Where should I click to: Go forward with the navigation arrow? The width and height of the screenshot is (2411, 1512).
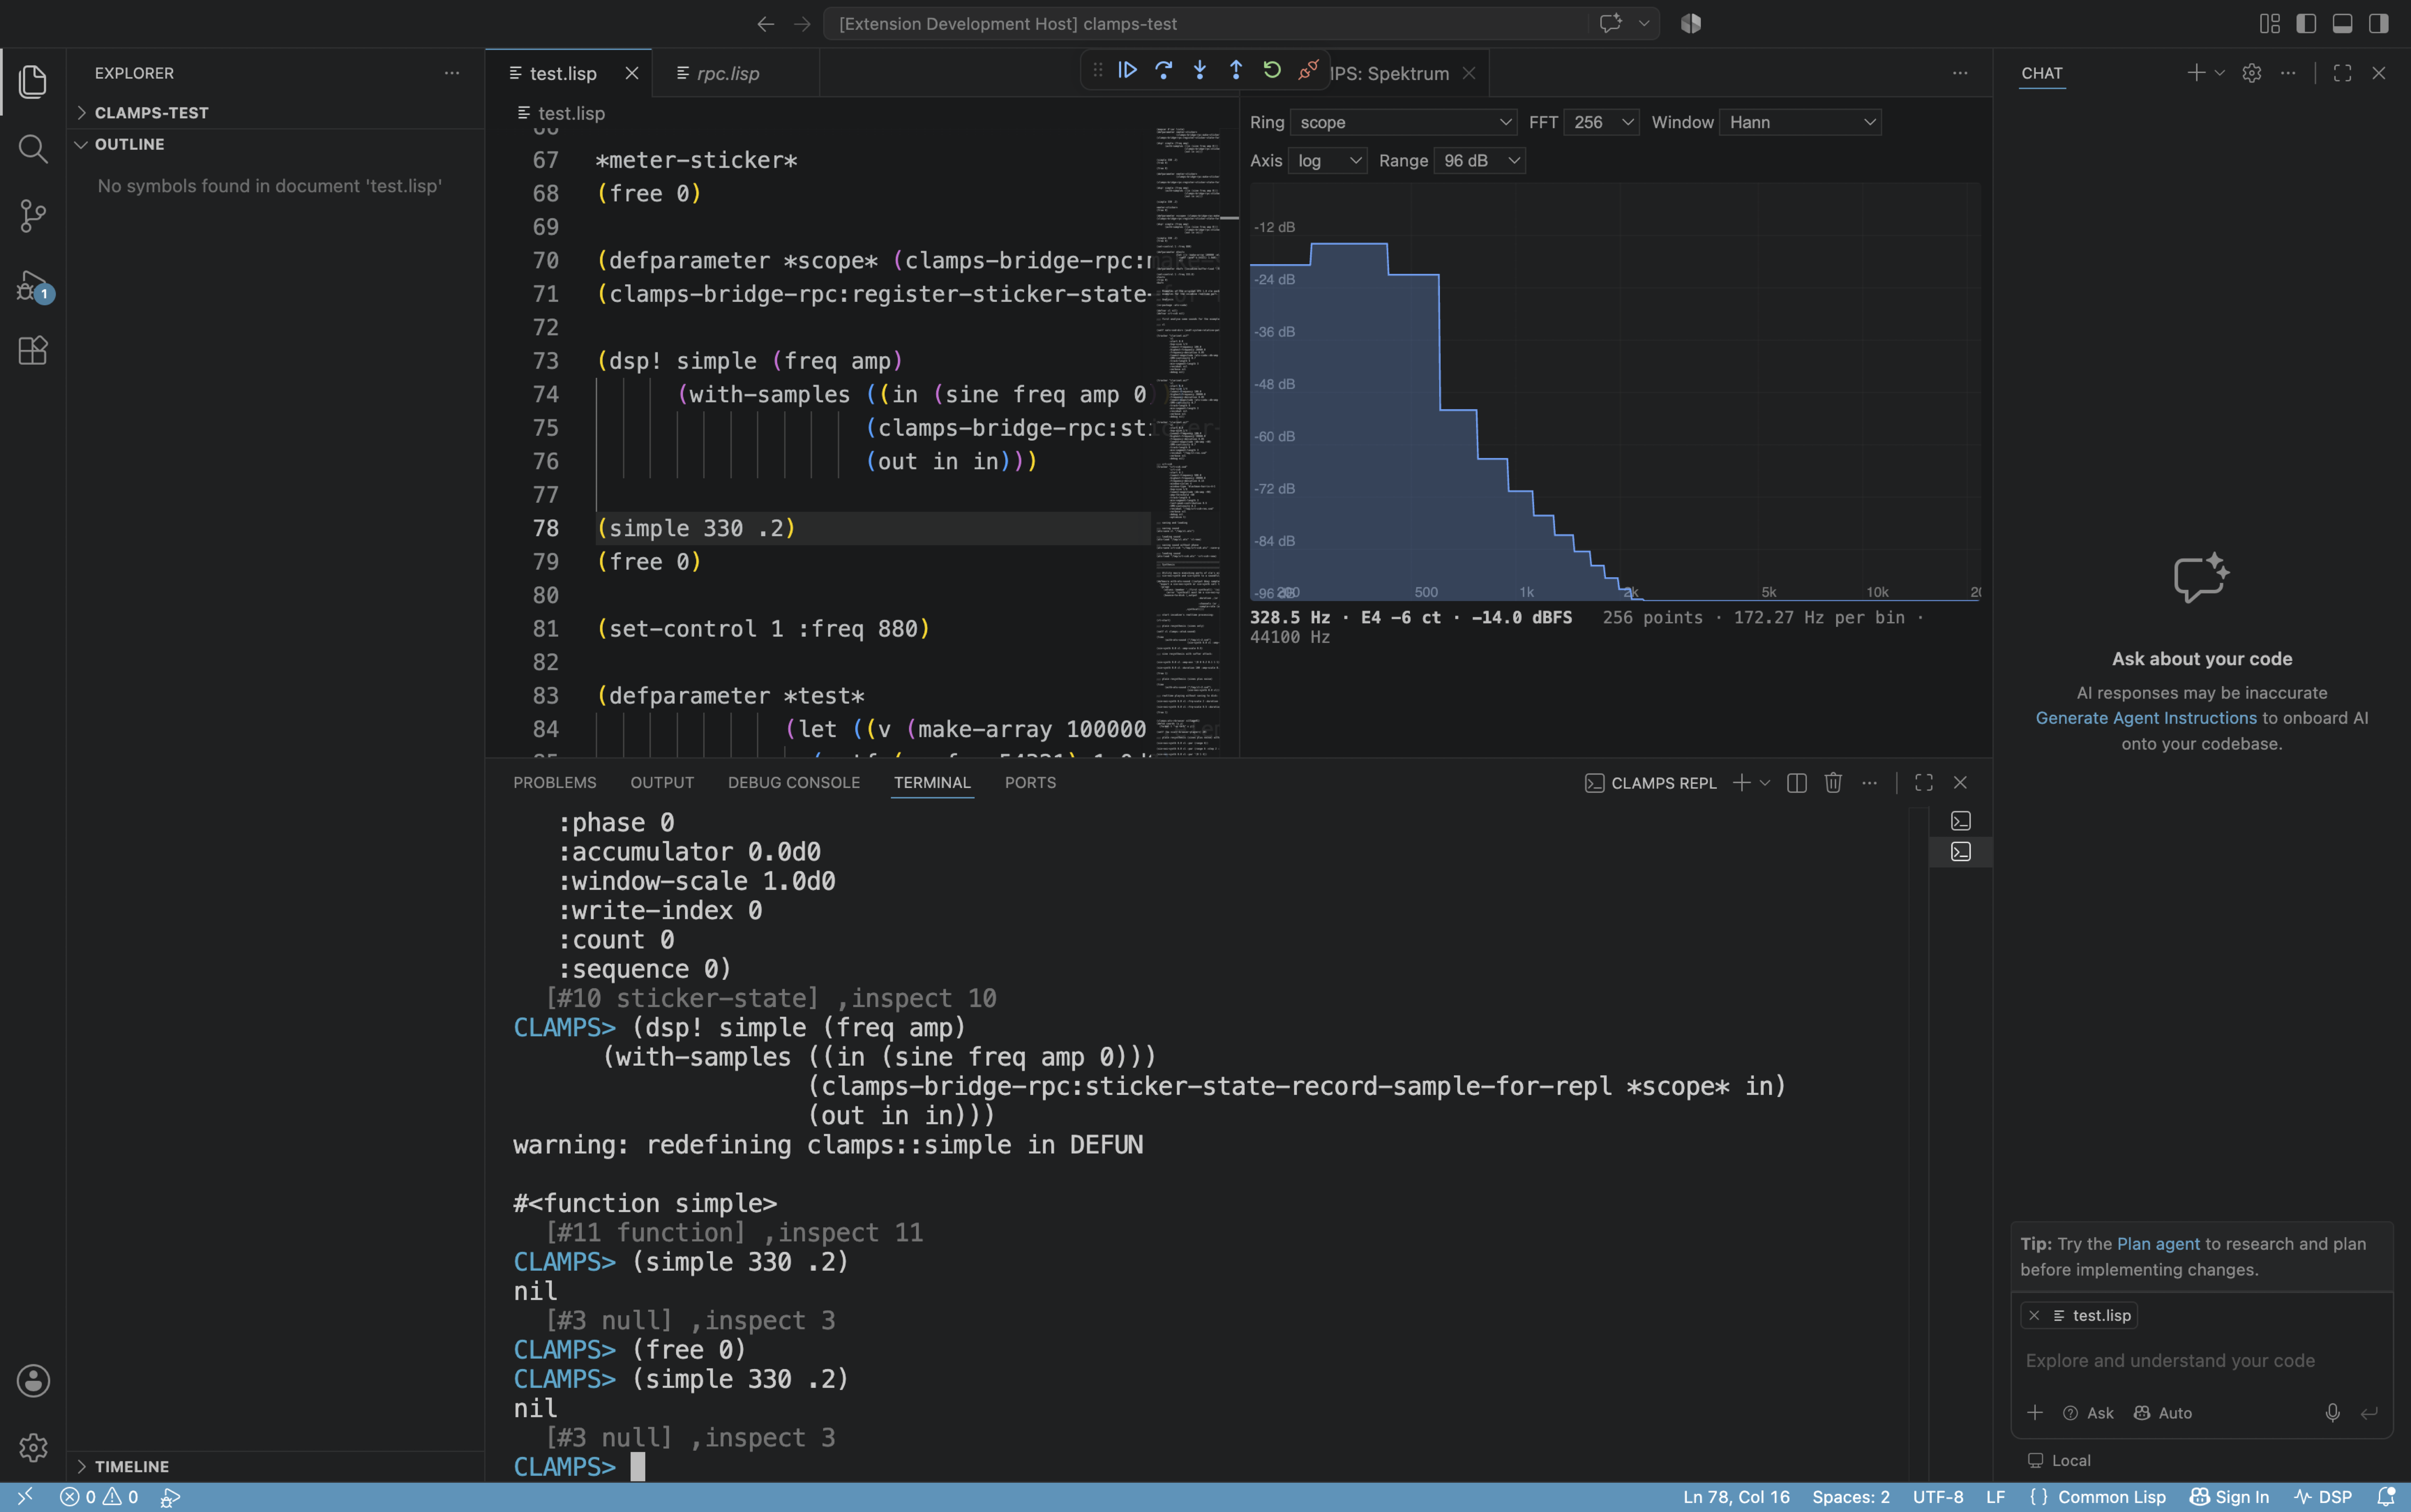coord(802,24)
